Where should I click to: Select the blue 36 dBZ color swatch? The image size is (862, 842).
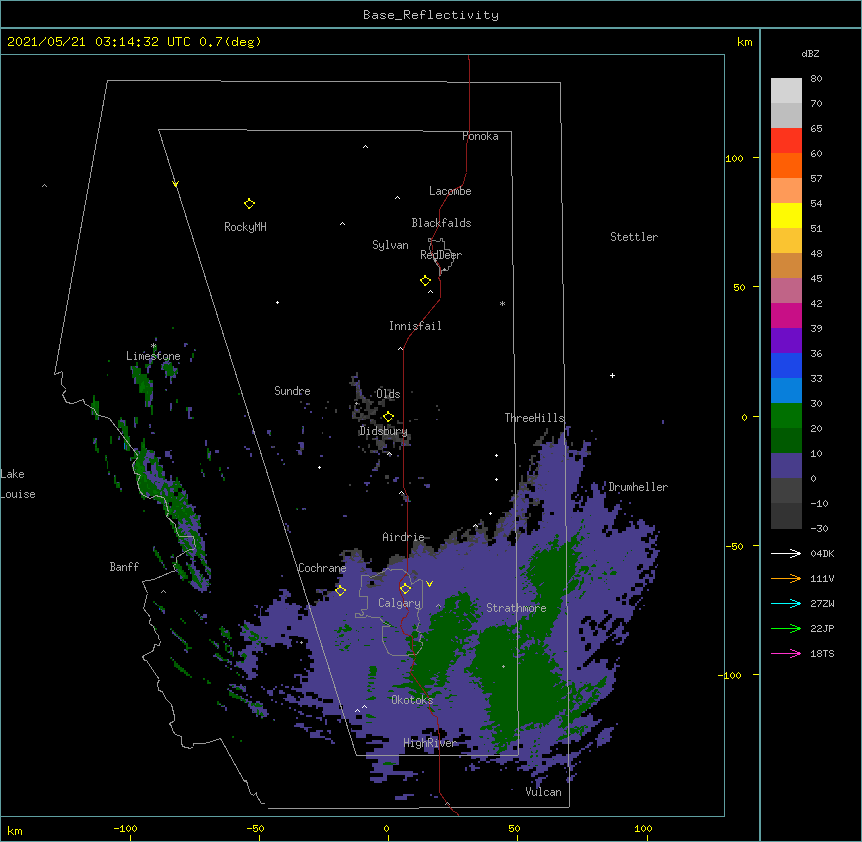786,365
